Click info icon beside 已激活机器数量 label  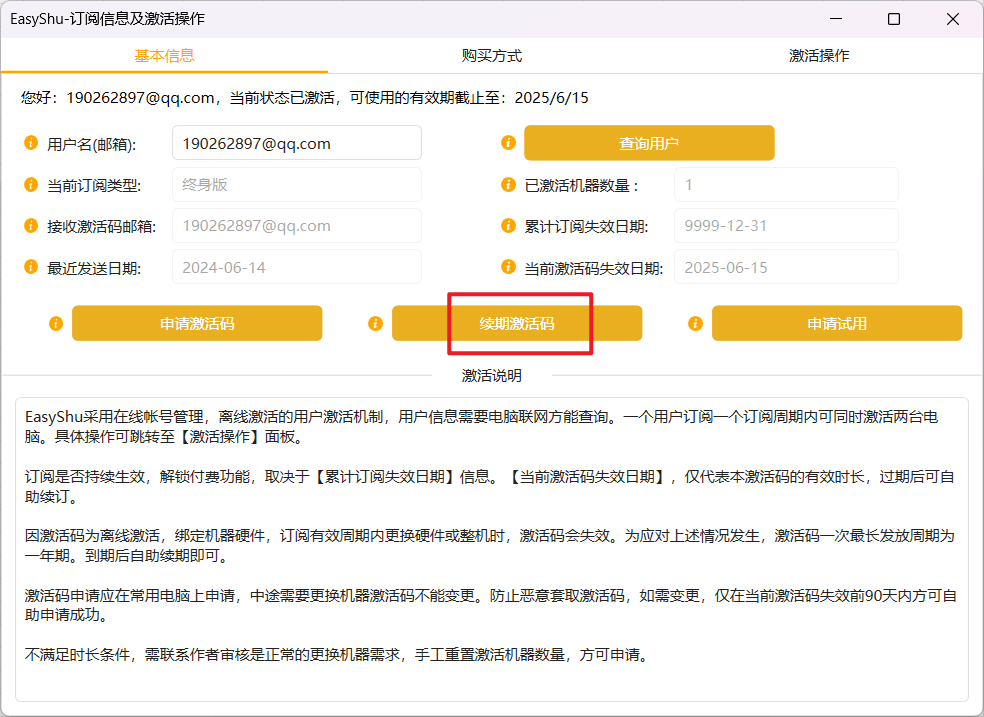tap(508, 184)
